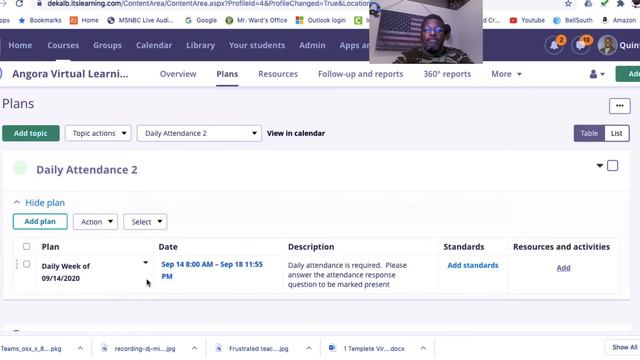640x360 pixels.
Task: Switch to the Overview tab
Action: click(178, 74)
